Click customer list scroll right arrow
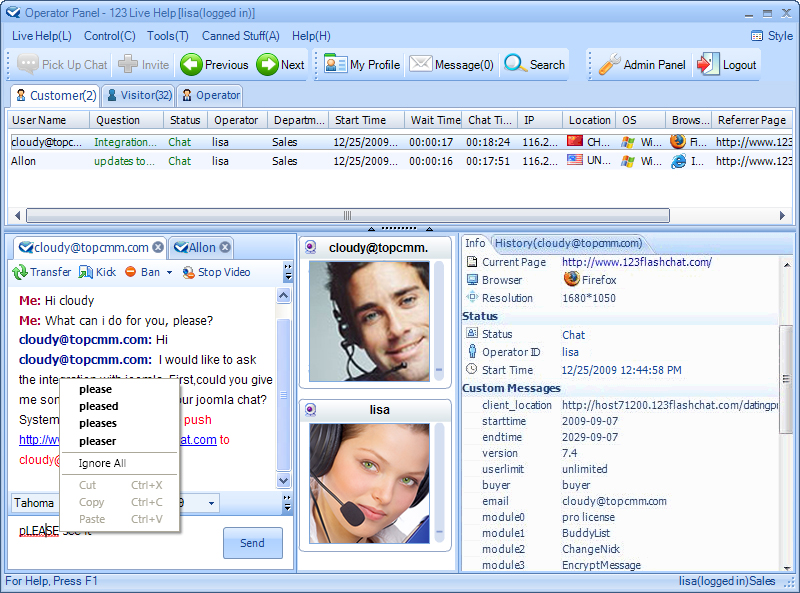Screen dimensions: 800x593 point(782,215)
